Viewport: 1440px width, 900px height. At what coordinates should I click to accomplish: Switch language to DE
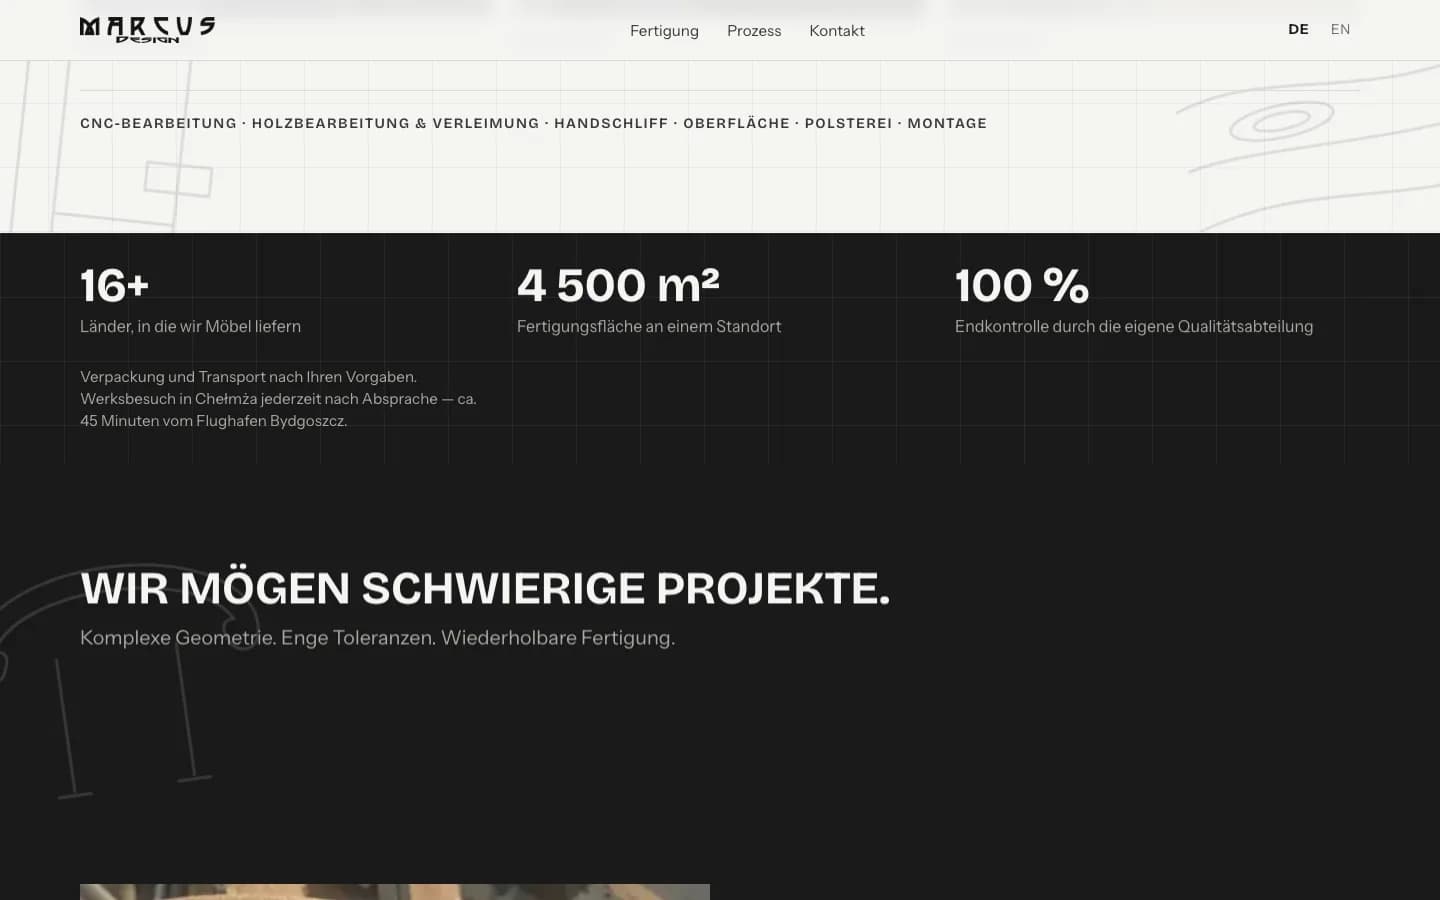pyautogui.click(x=1298, y=30)
